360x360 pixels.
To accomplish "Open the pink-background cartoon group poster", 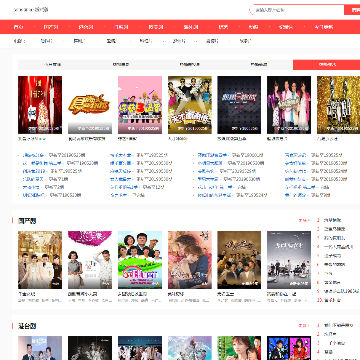I will click(140, 105).
